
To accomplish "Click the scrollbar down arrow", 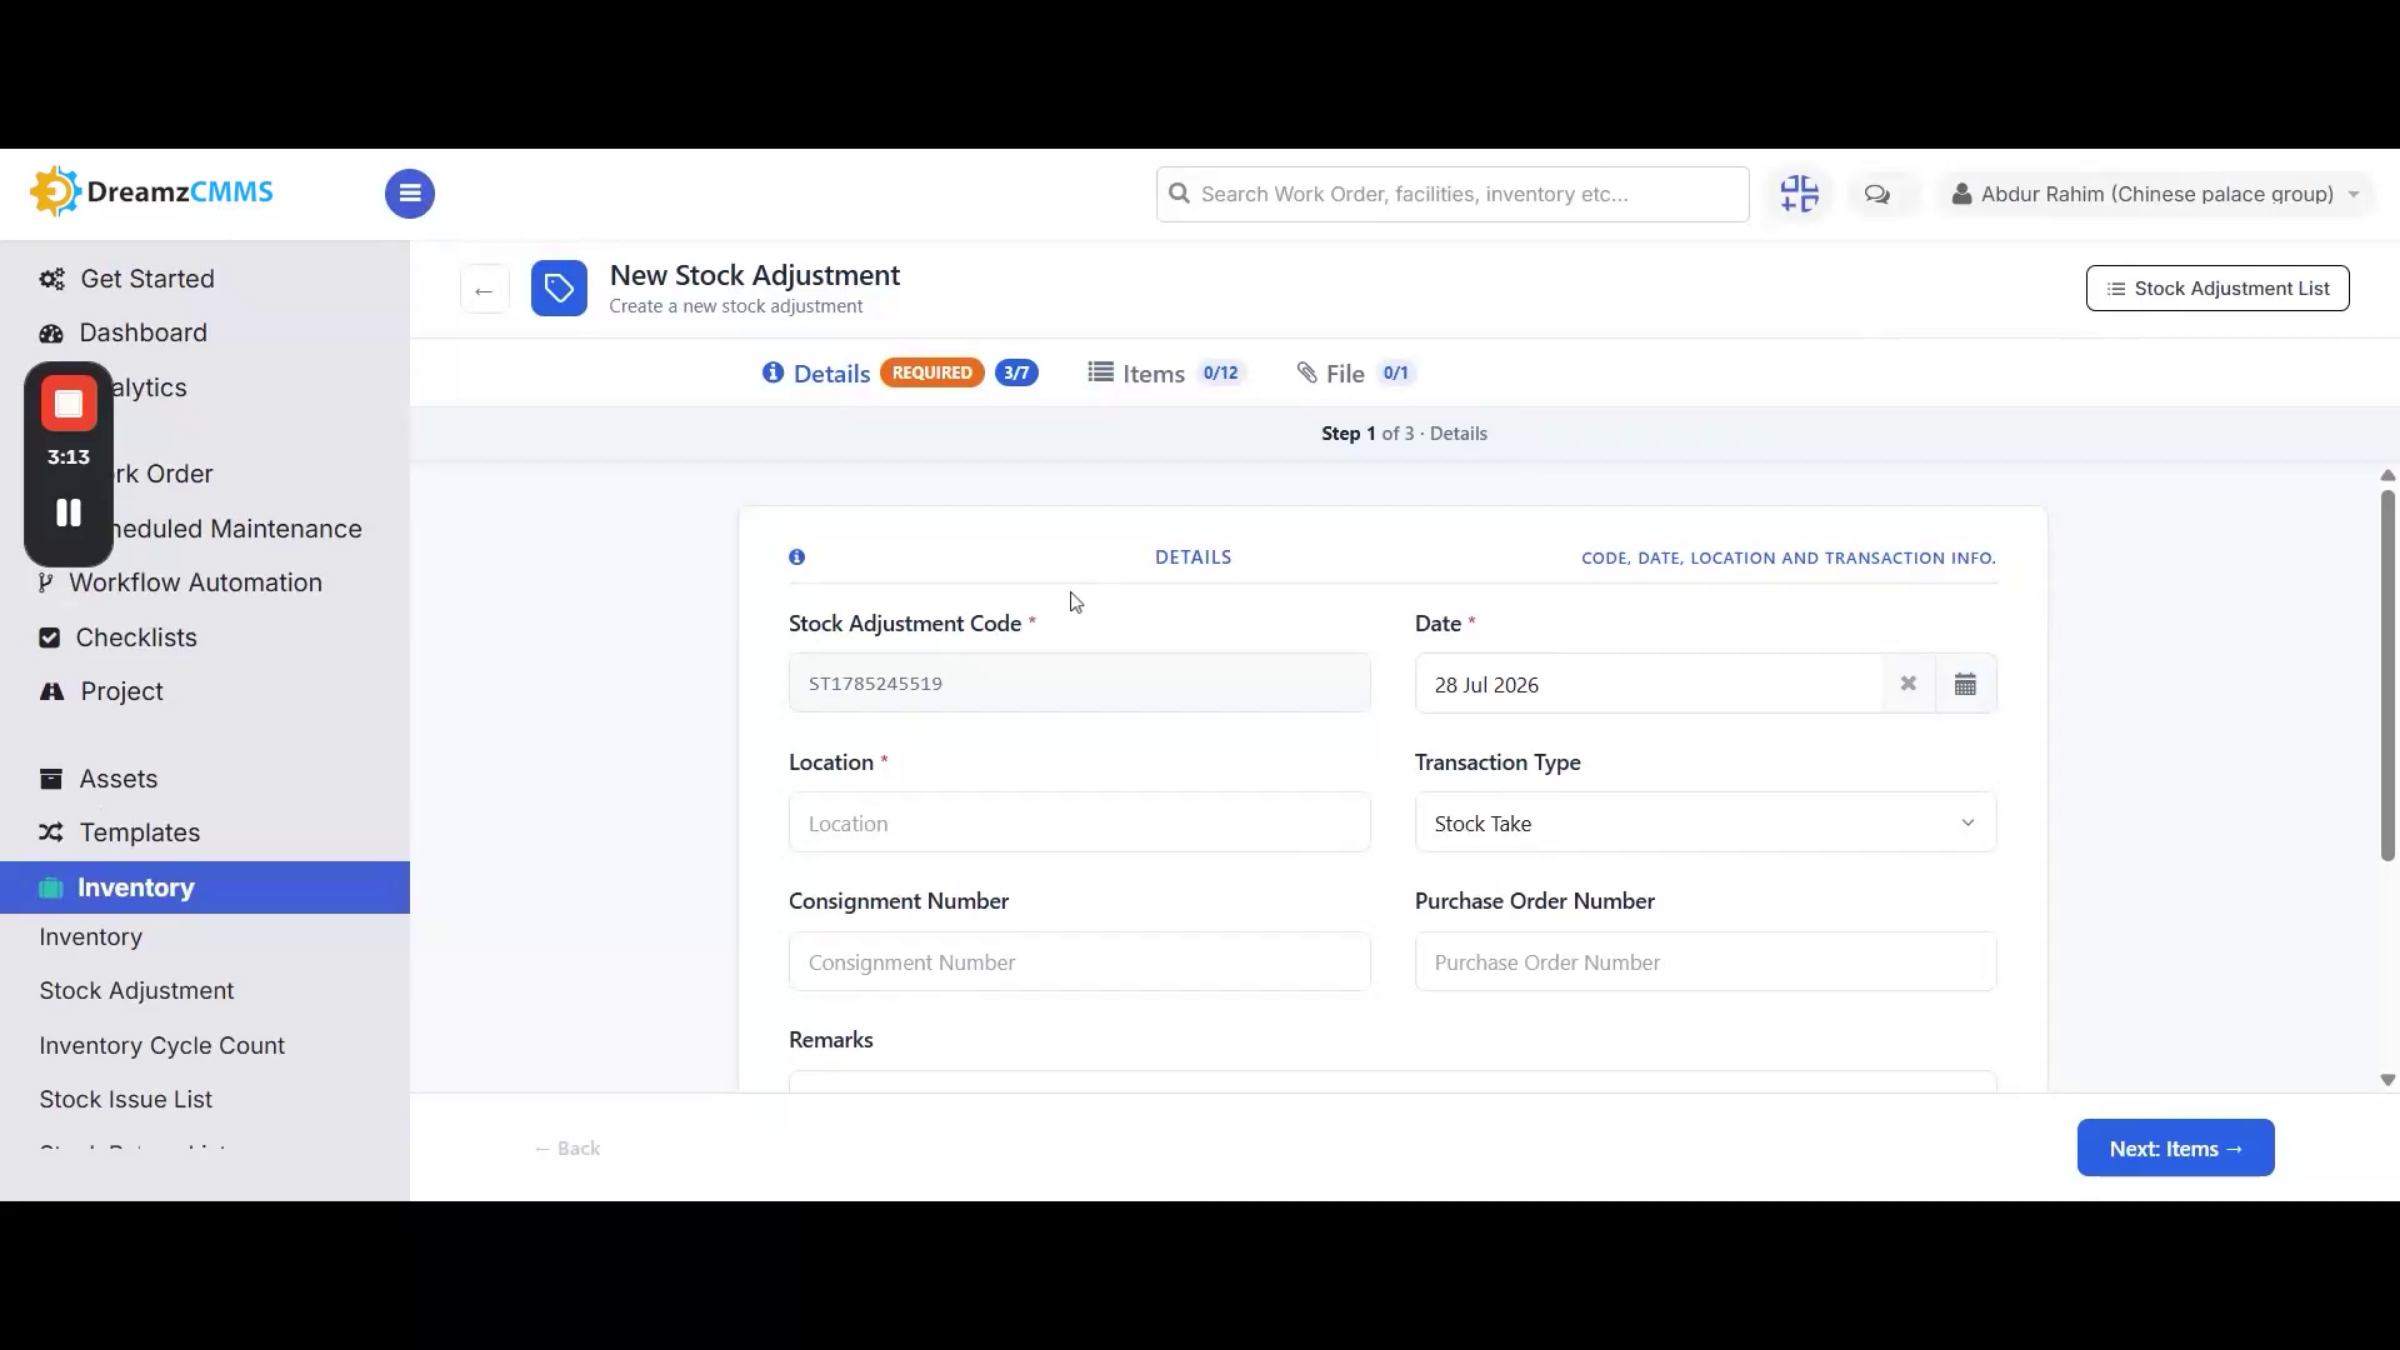I will [x=2388, y=1080].
